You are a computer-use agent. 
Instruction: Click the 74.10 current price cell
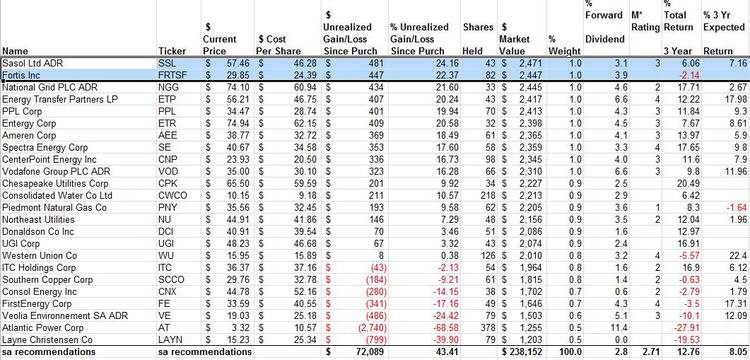229,87
